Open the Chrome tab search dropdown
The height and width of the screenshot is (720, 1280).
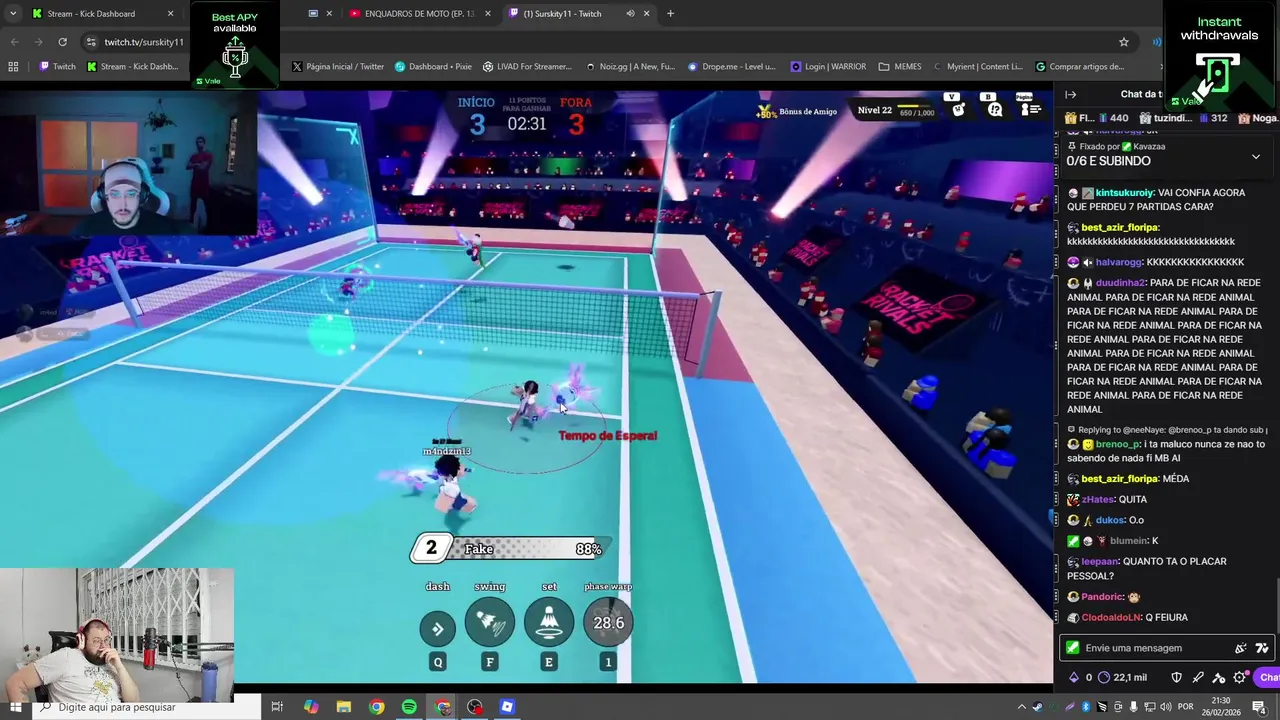tap(11, 13)
